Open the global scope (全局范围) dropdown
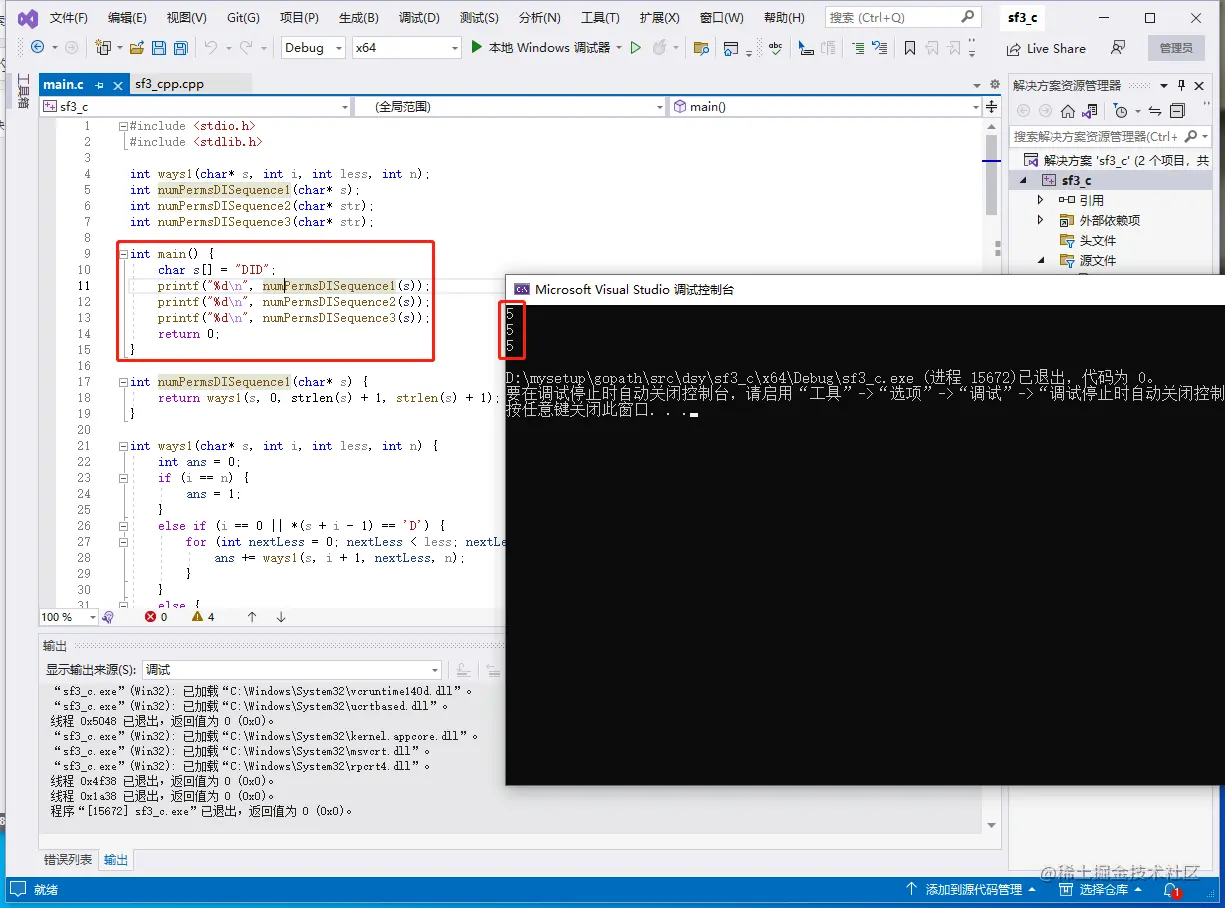This screenshot has height=908, width=1225. point(510,106)
